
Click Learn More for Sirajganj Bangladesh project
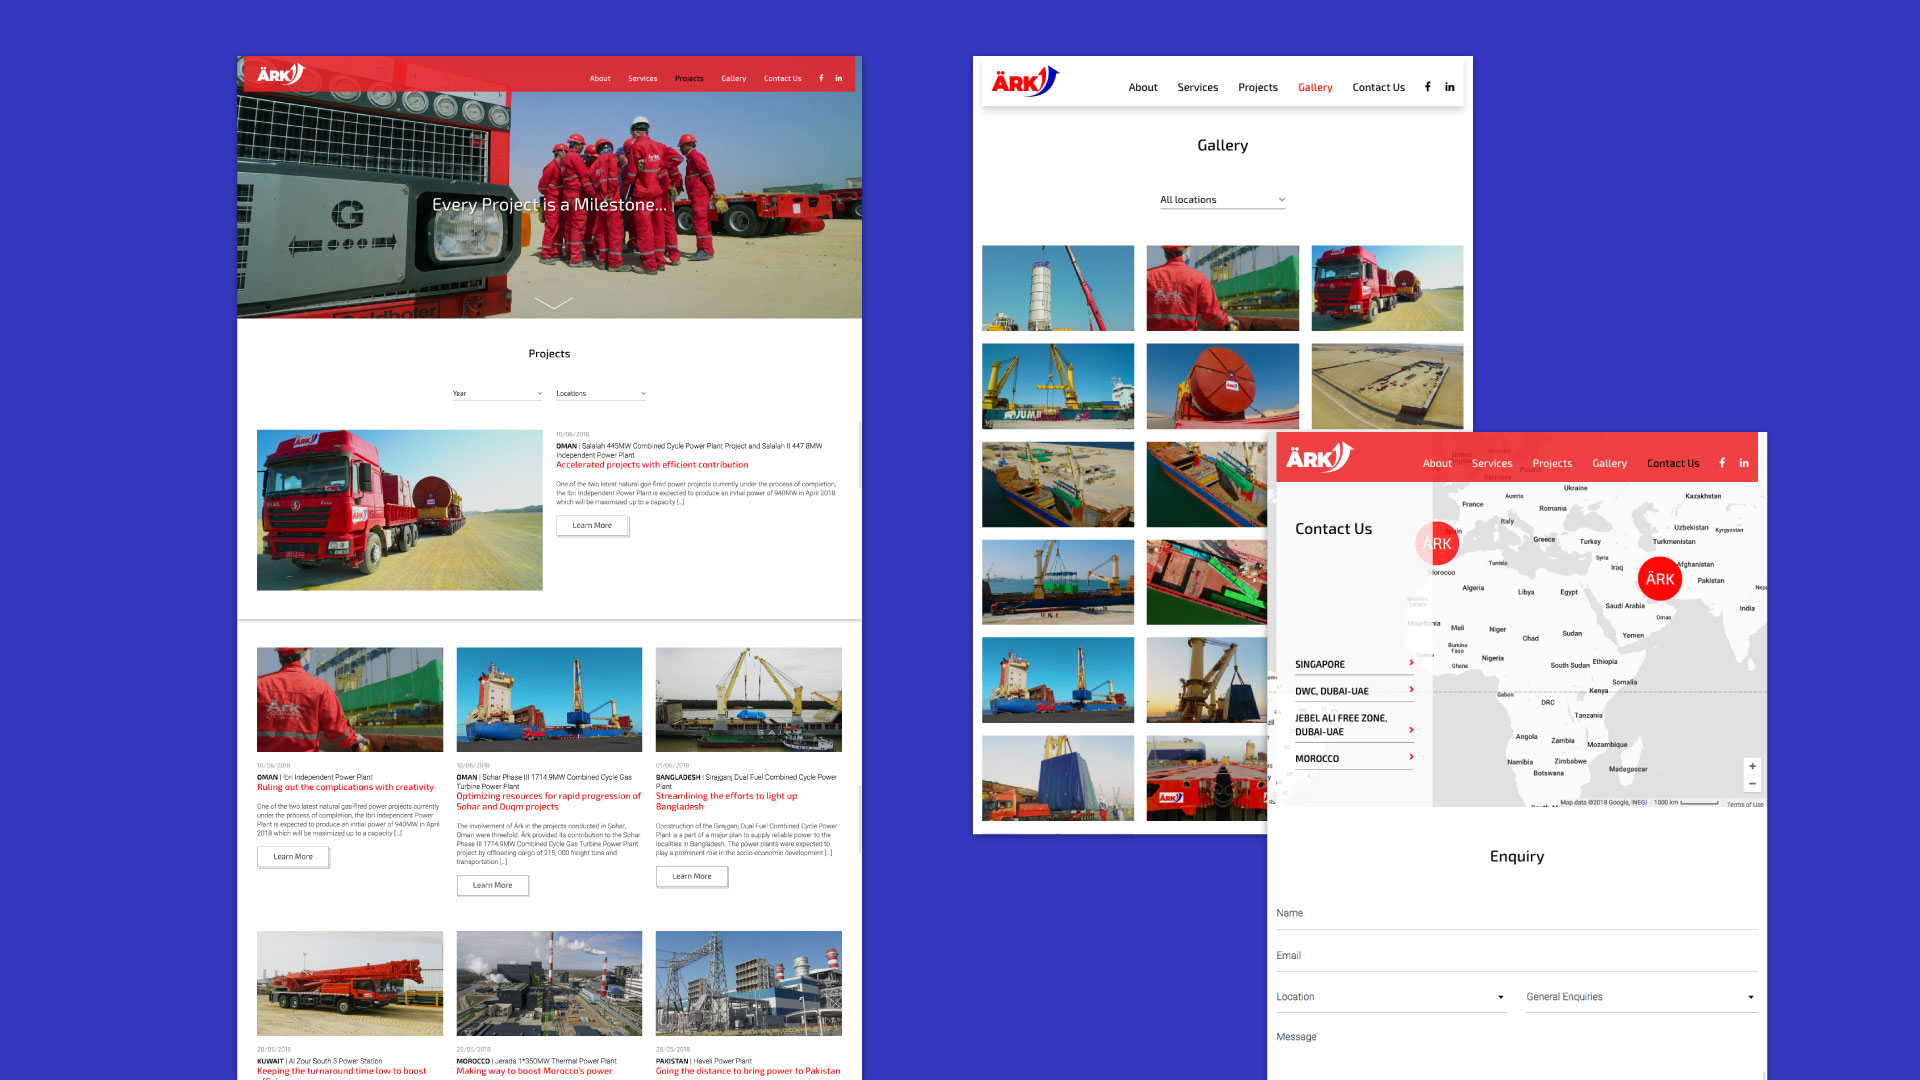(692, 876)
